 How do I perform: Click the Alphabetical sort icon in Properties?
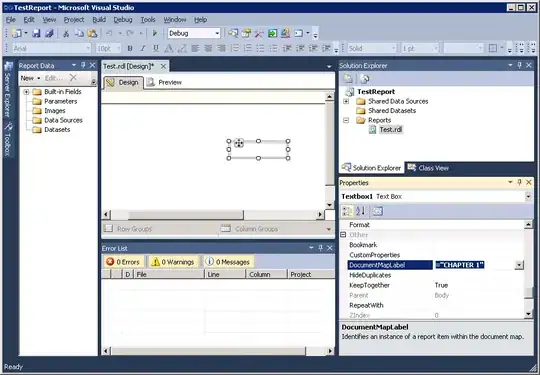(x=360, y=211)
